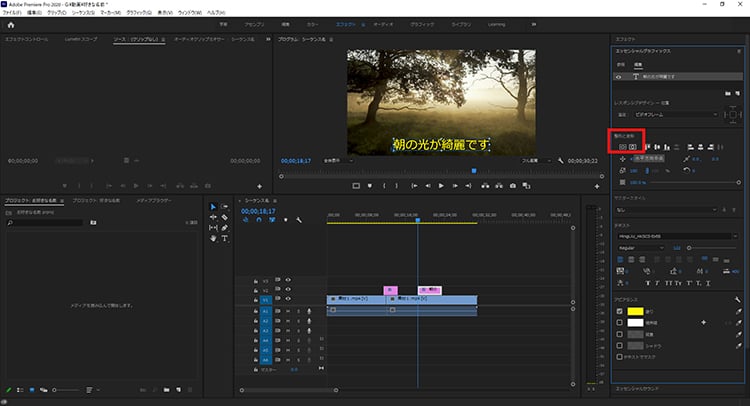Open playback resolution dropdown
The width and height of the screenshot is (750, 406).
536,161
